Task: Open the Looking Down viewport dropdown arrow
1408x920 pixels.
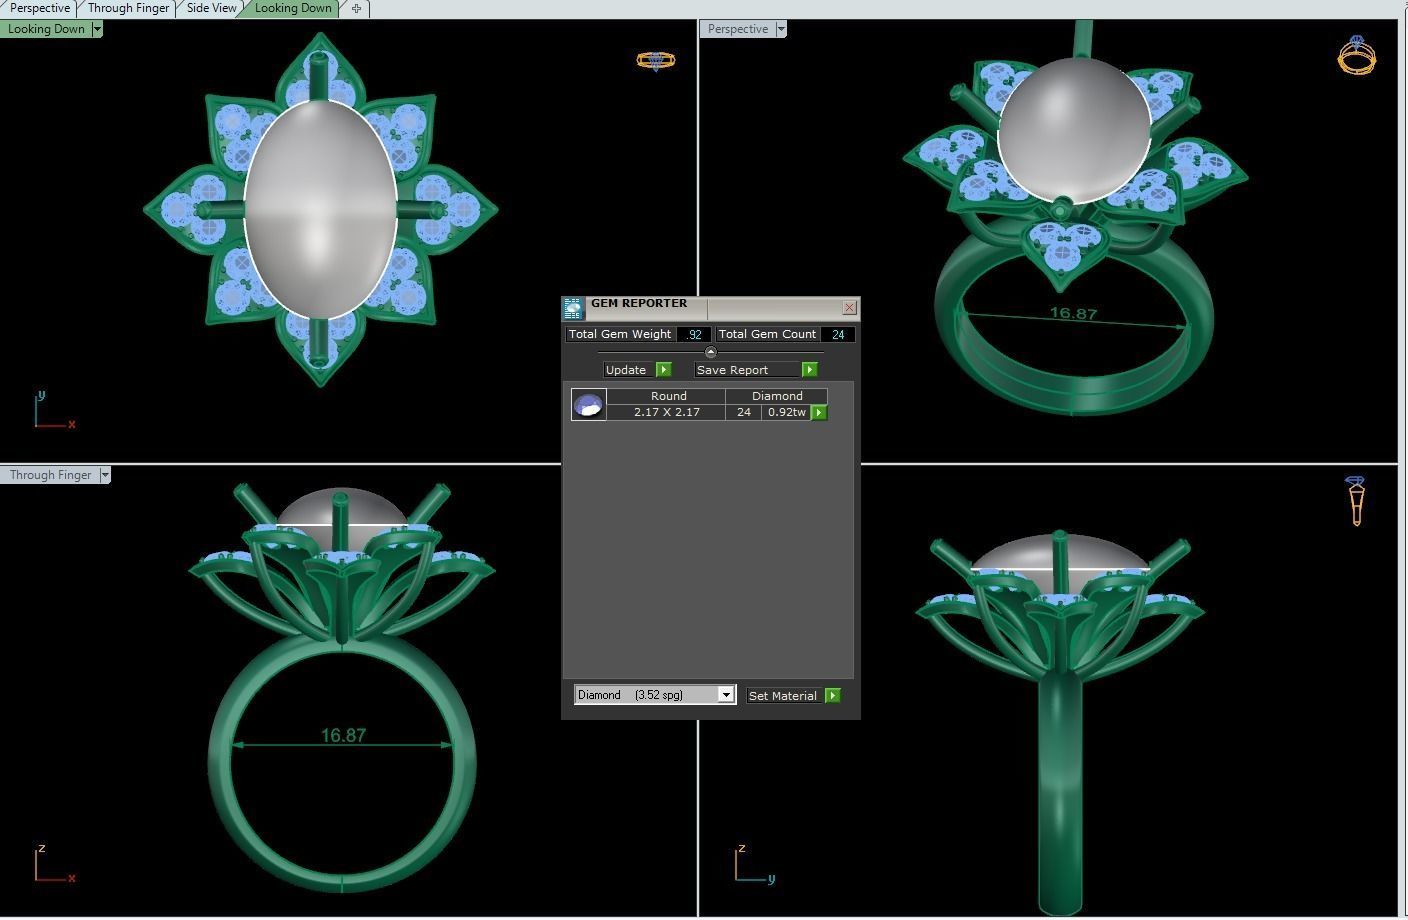Action: (97, 29)
